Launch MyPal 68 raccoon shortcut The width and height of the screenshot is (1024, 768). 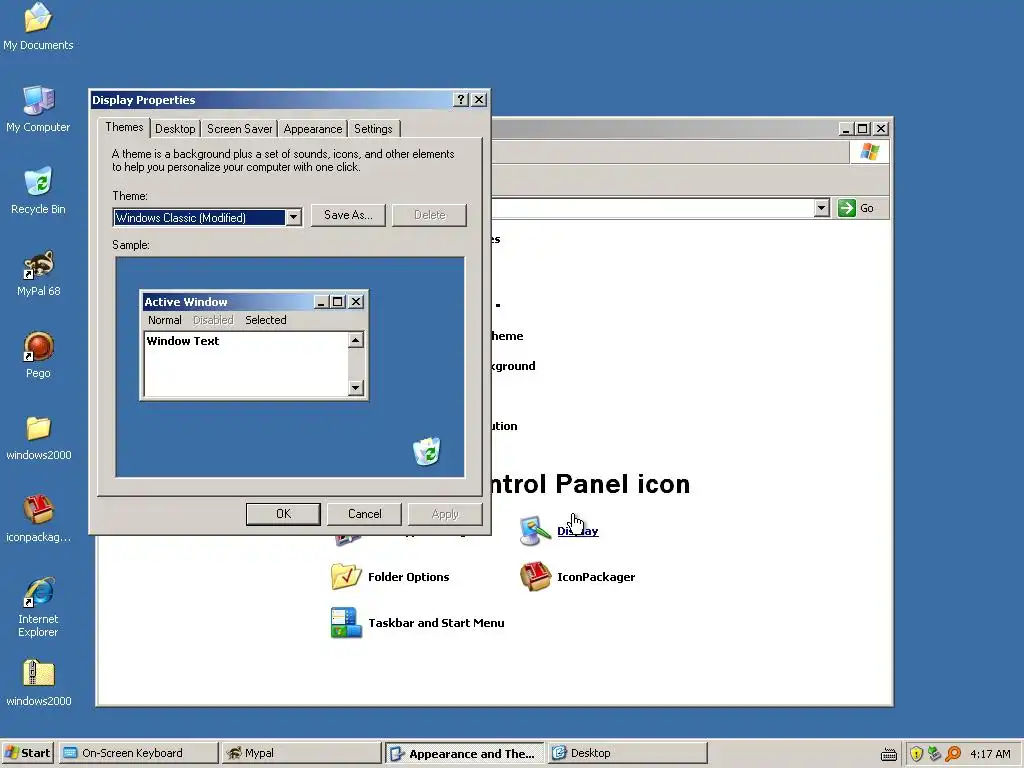pos(38,264)
